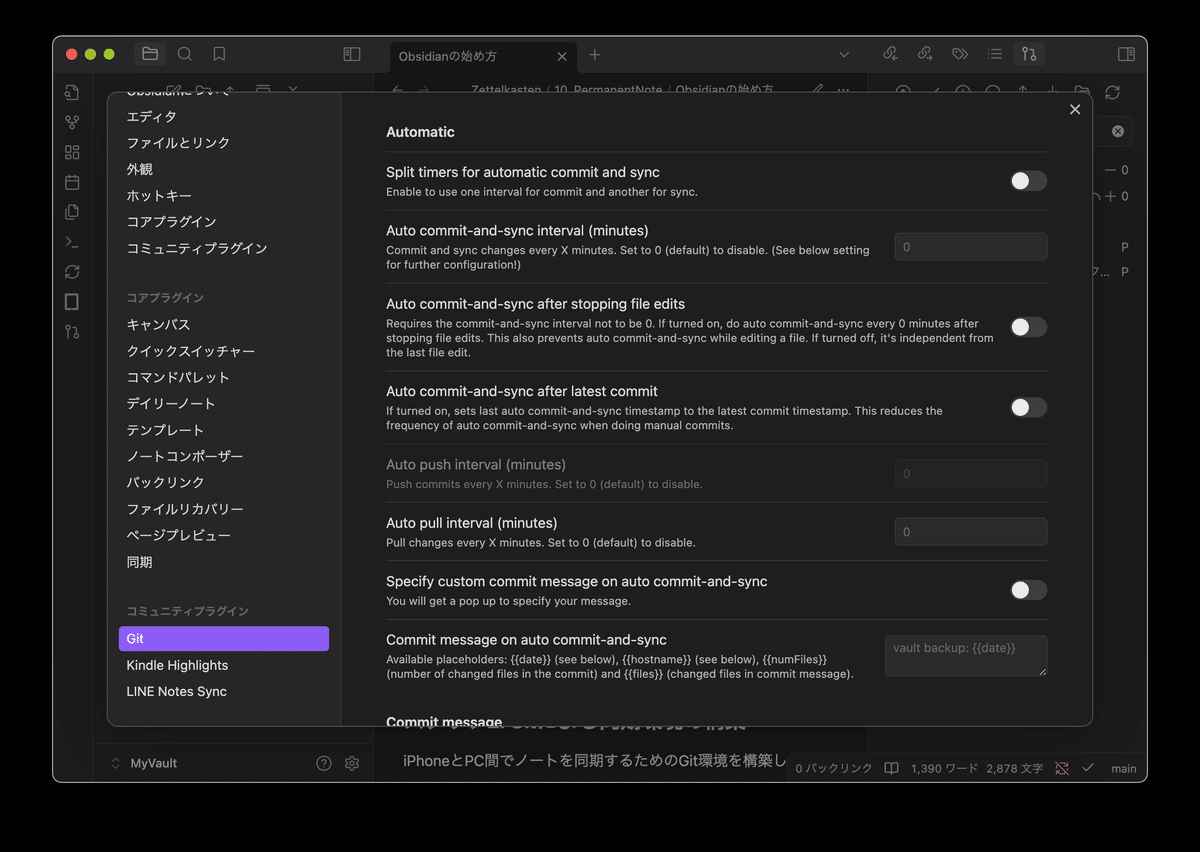Open today's daily note calendar icon
The image size is (1200, 852).
click(x=72, y=182)
